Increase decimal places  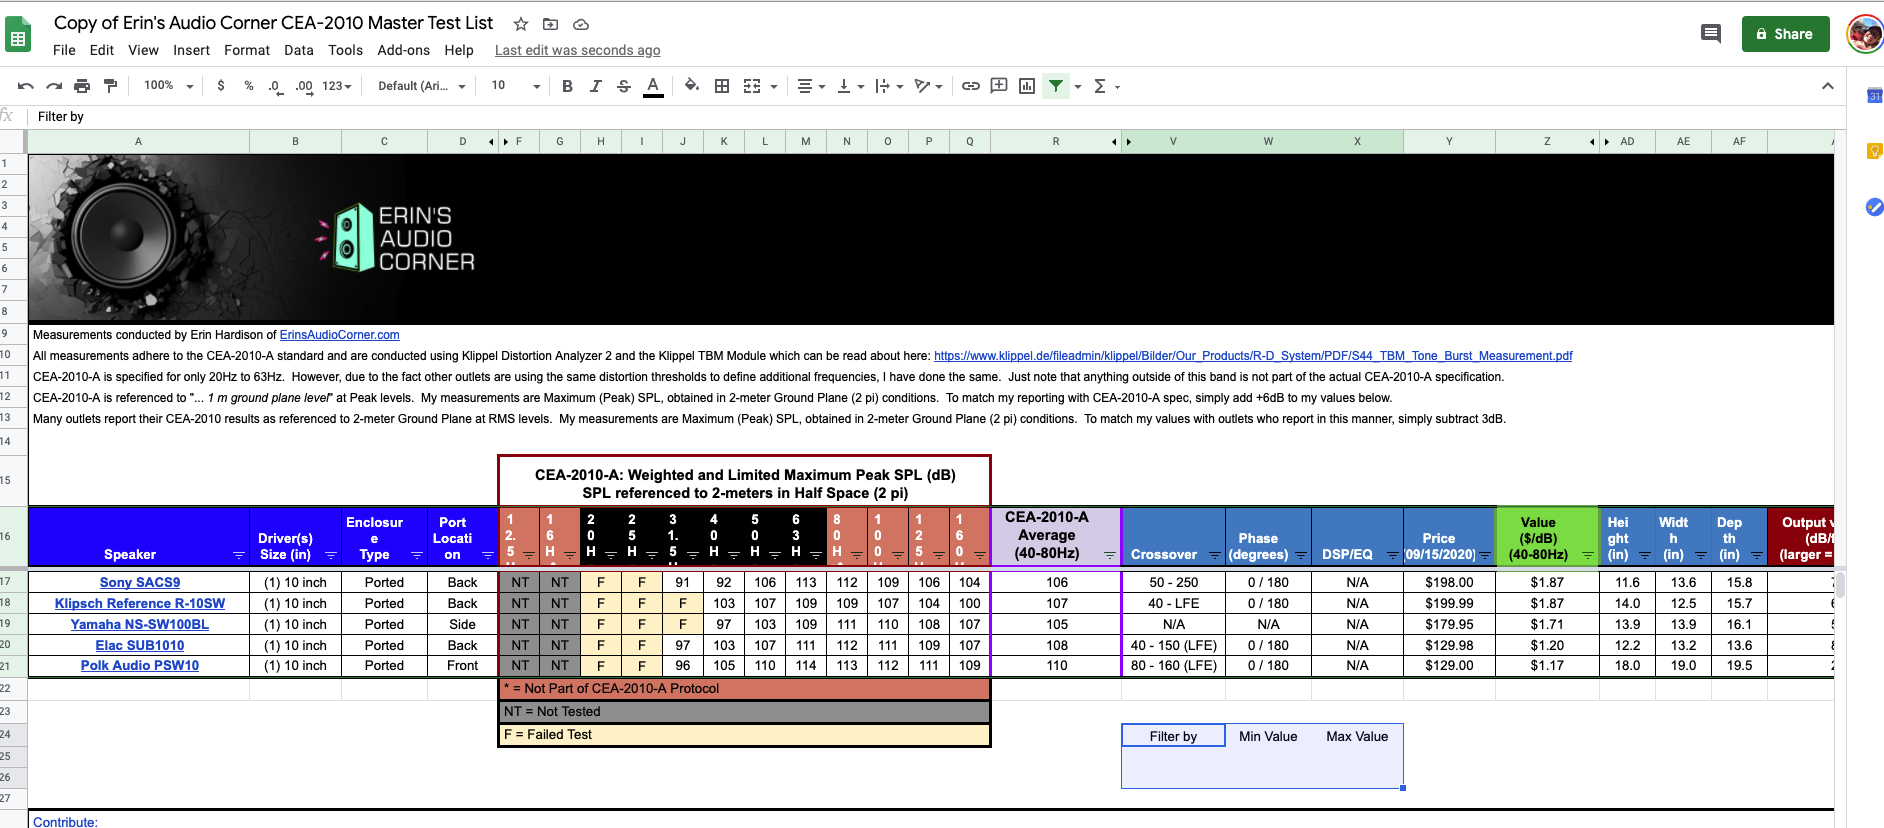pyautogui.click(x=304, y=86)
